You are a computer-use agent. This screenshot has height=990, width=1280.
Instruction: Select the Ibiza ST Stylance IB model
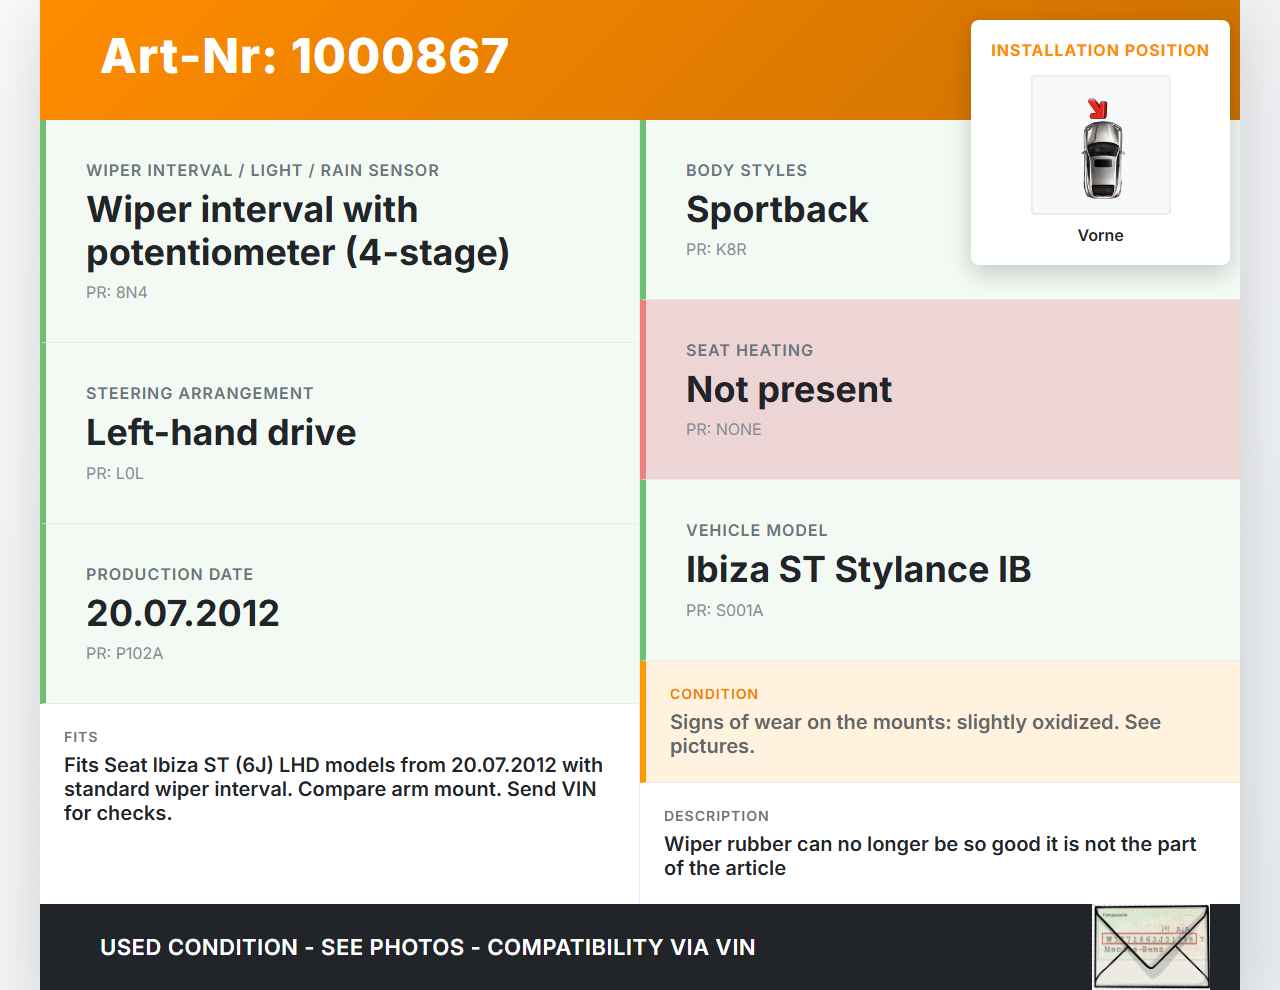tap(858, 570)
